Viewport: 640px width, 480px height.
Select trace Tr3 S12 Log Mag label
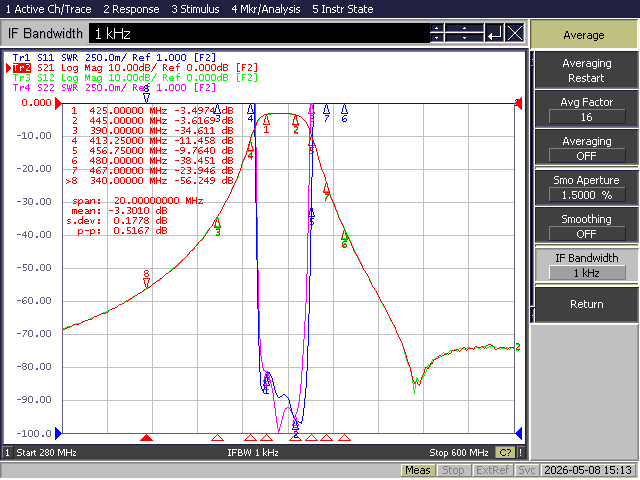(135, 78)
